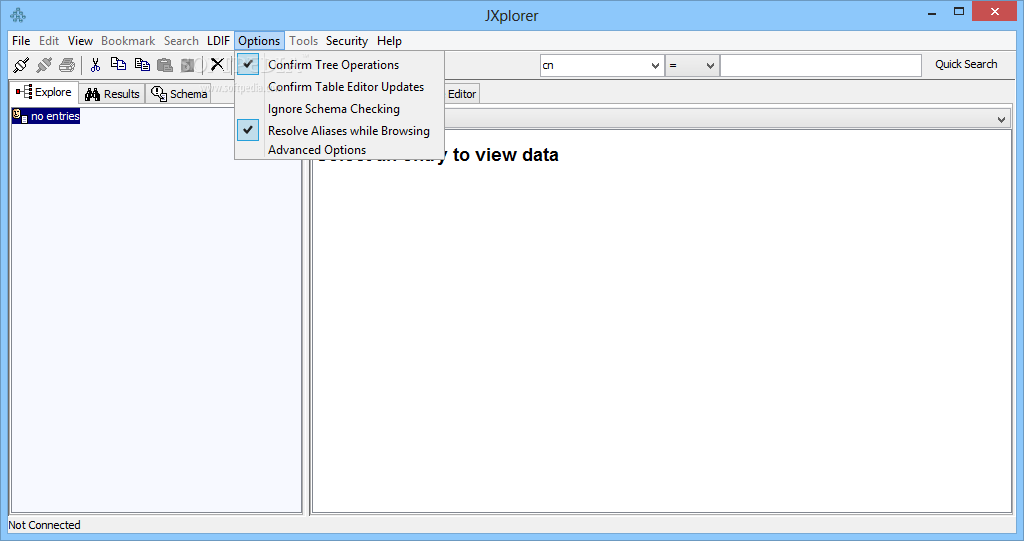Switch to the Explore tab
Image resolution: width=1024 pixels, height=541 pixels.
point(44,92)
